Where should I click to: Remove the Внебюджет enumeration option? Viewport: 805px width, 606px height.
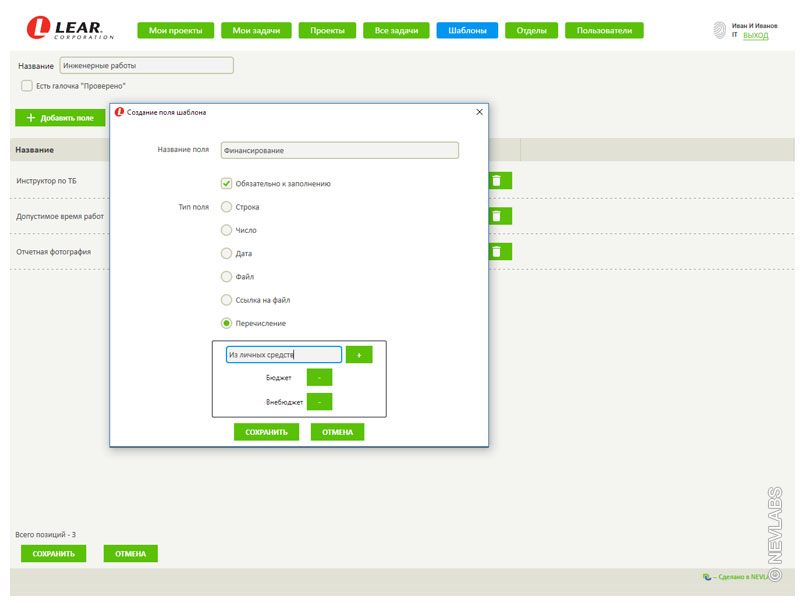click(319, 402)
